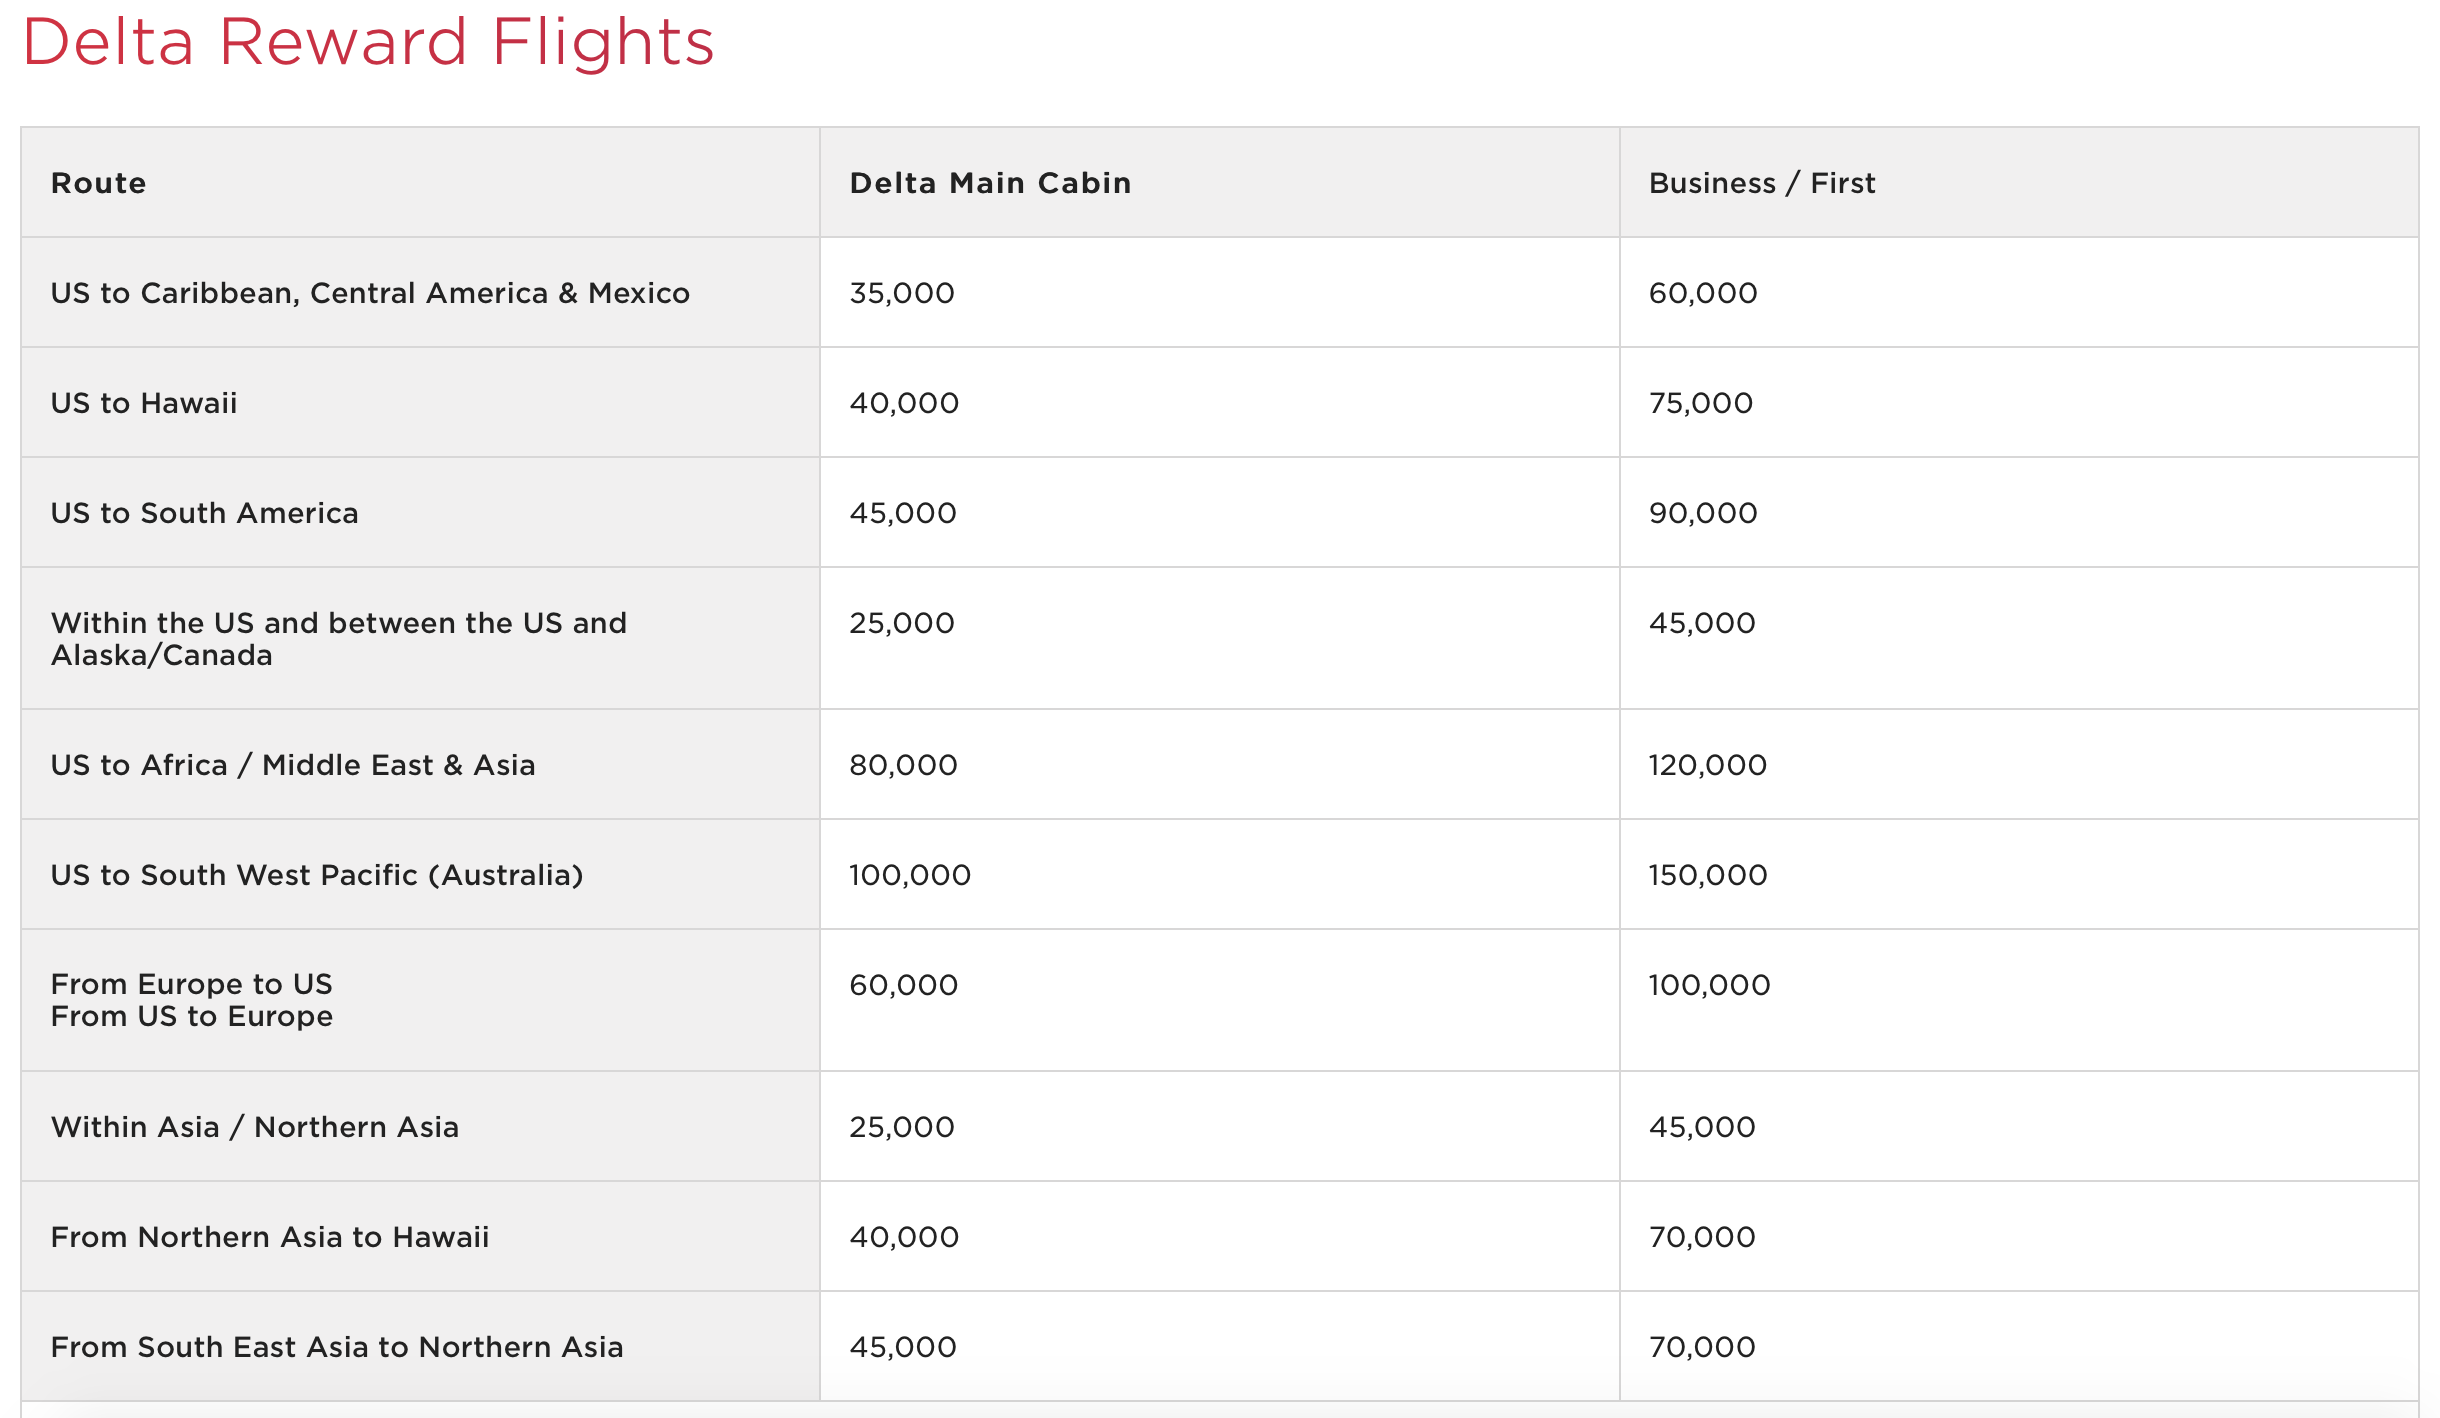Click the Within Asia / Northern Asia route
This screenshot has height=1418, width=2440.
pyautogui.click(x=255, y=1127)
